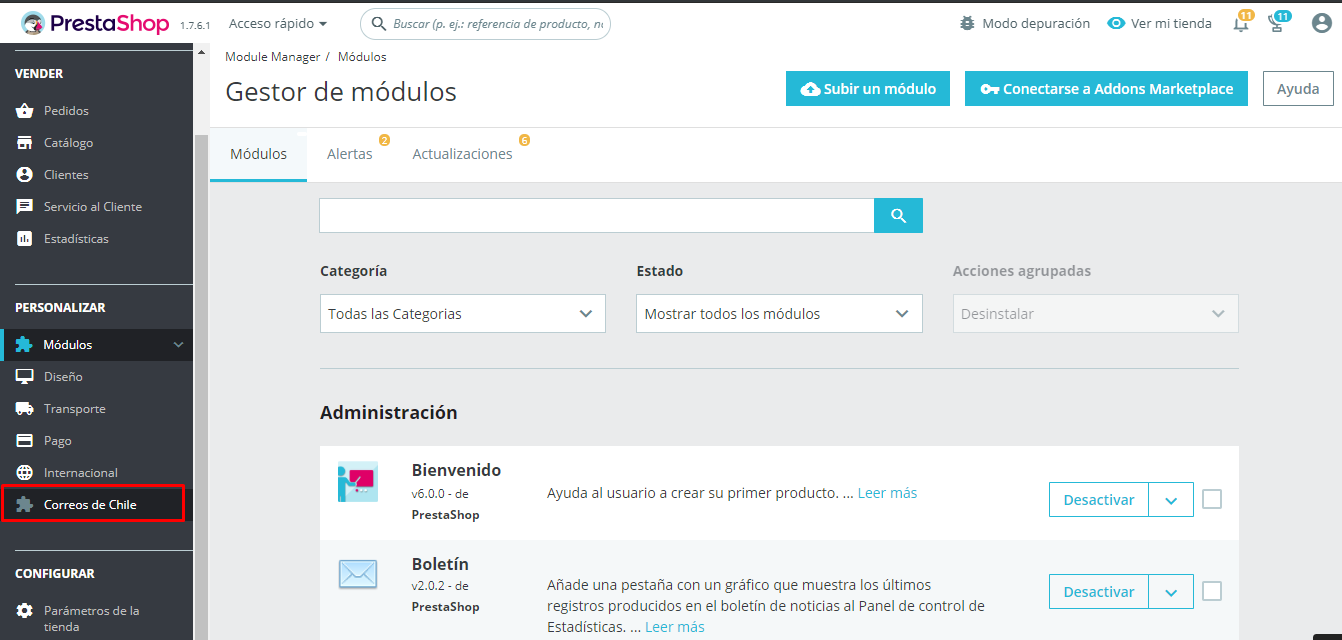Open the Acciones agrupadas Desinstalar dropdown

(1095, 314)
